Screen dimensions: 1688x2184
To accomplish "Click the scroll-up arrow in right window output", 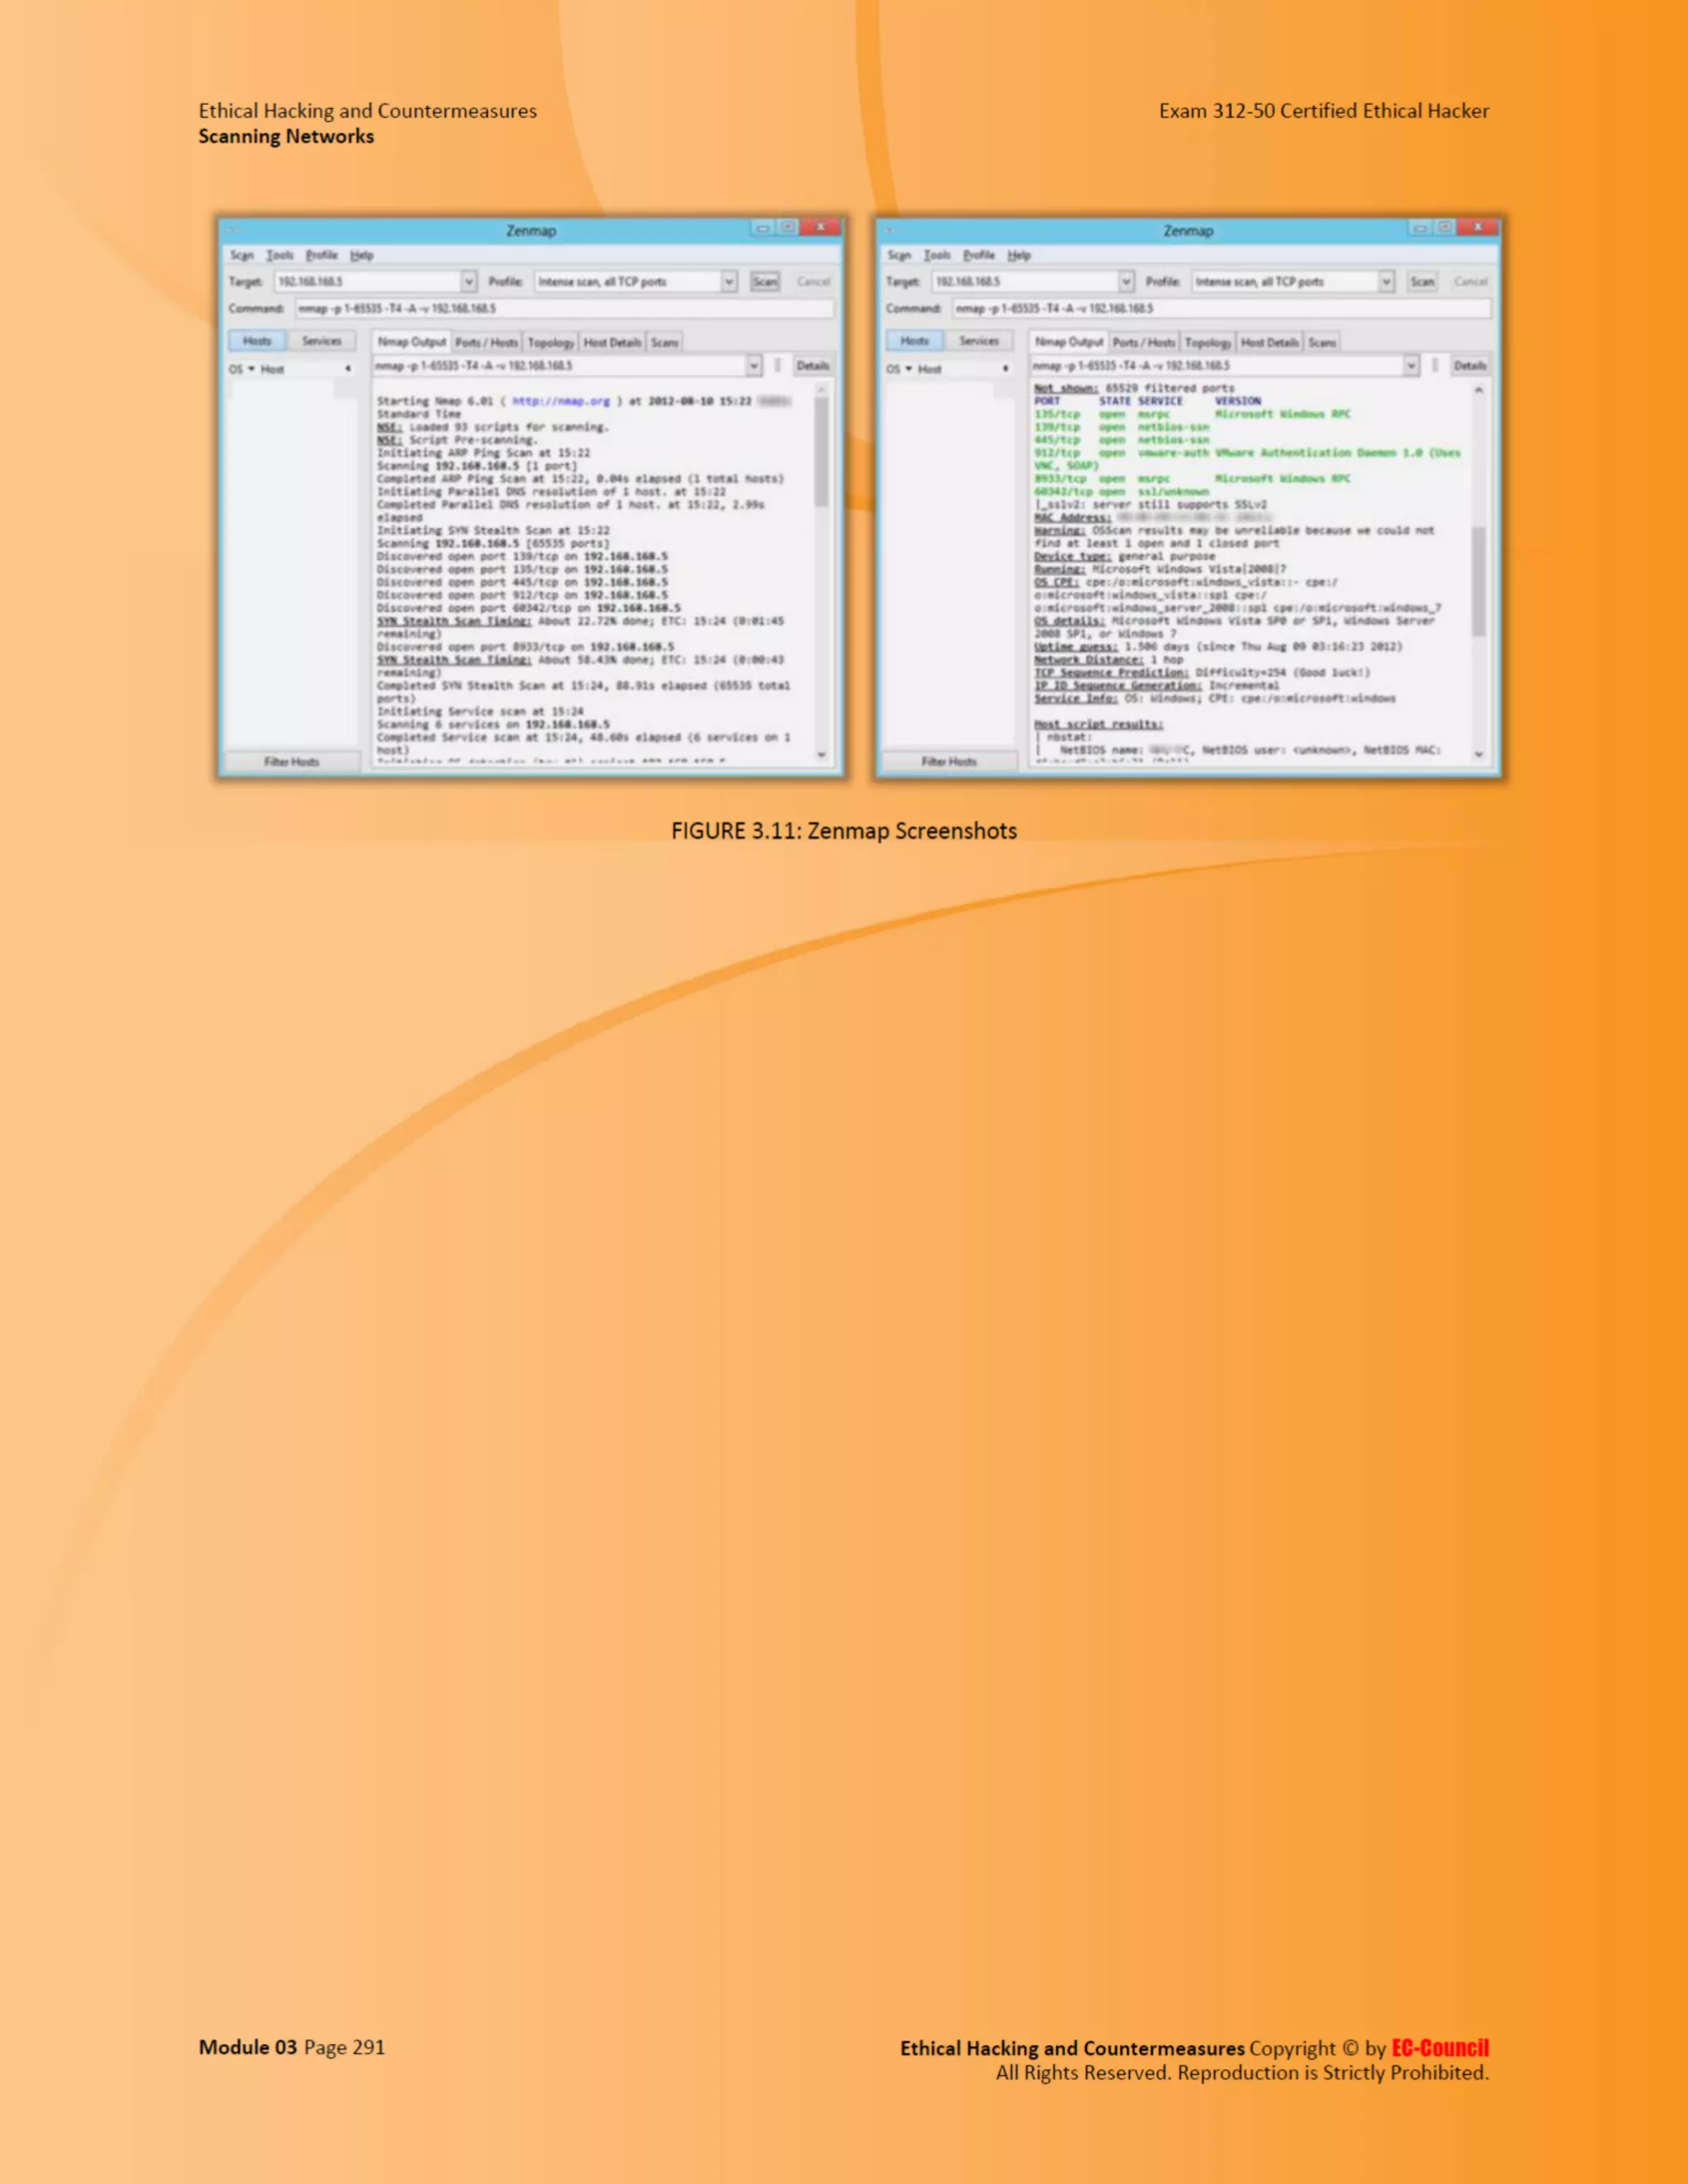I will [1478, 390].
